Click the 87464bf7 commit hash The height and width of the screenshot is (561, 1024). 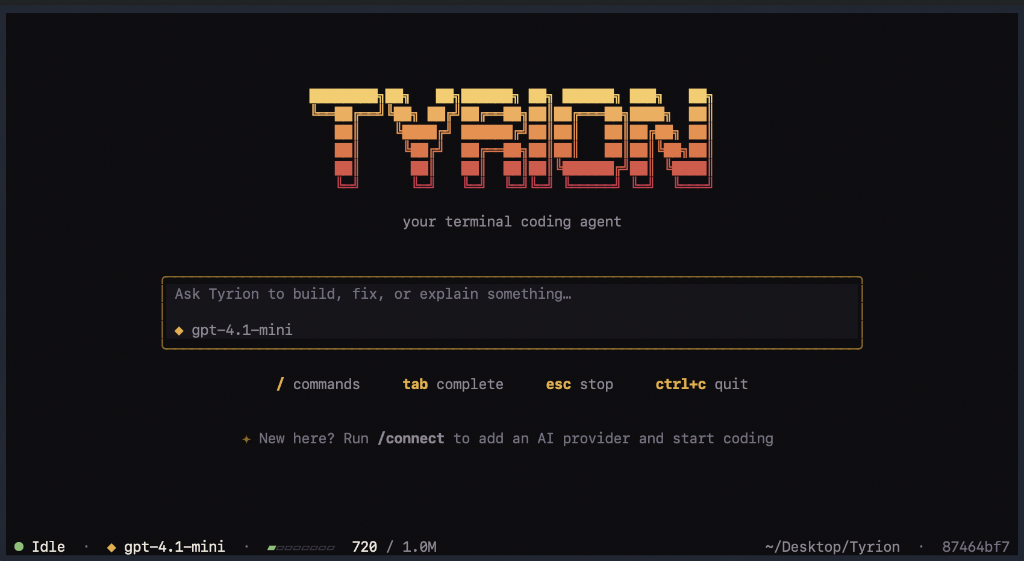click(x=976, y=547)
